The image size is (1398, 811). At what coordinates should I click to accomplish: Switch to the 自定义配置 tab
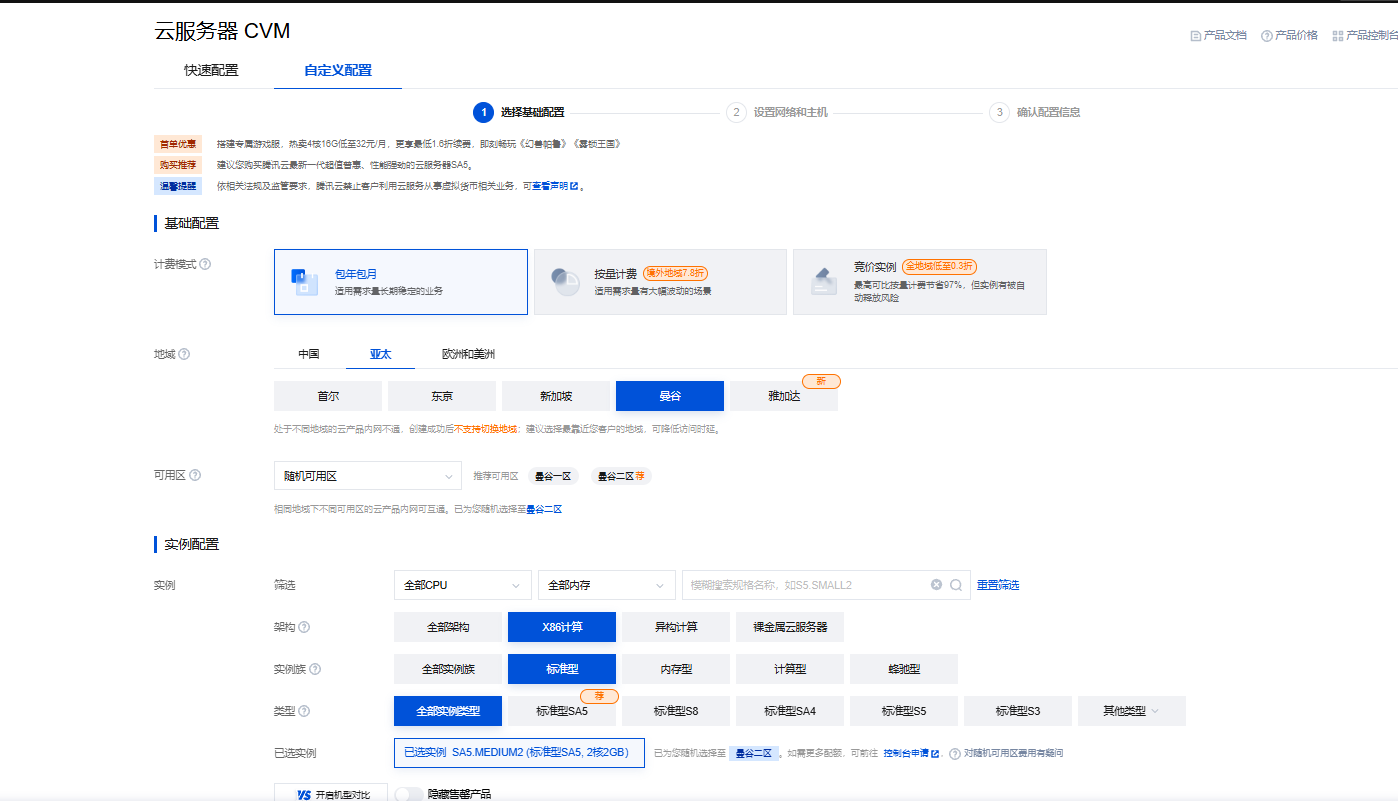tap(338, 70)
